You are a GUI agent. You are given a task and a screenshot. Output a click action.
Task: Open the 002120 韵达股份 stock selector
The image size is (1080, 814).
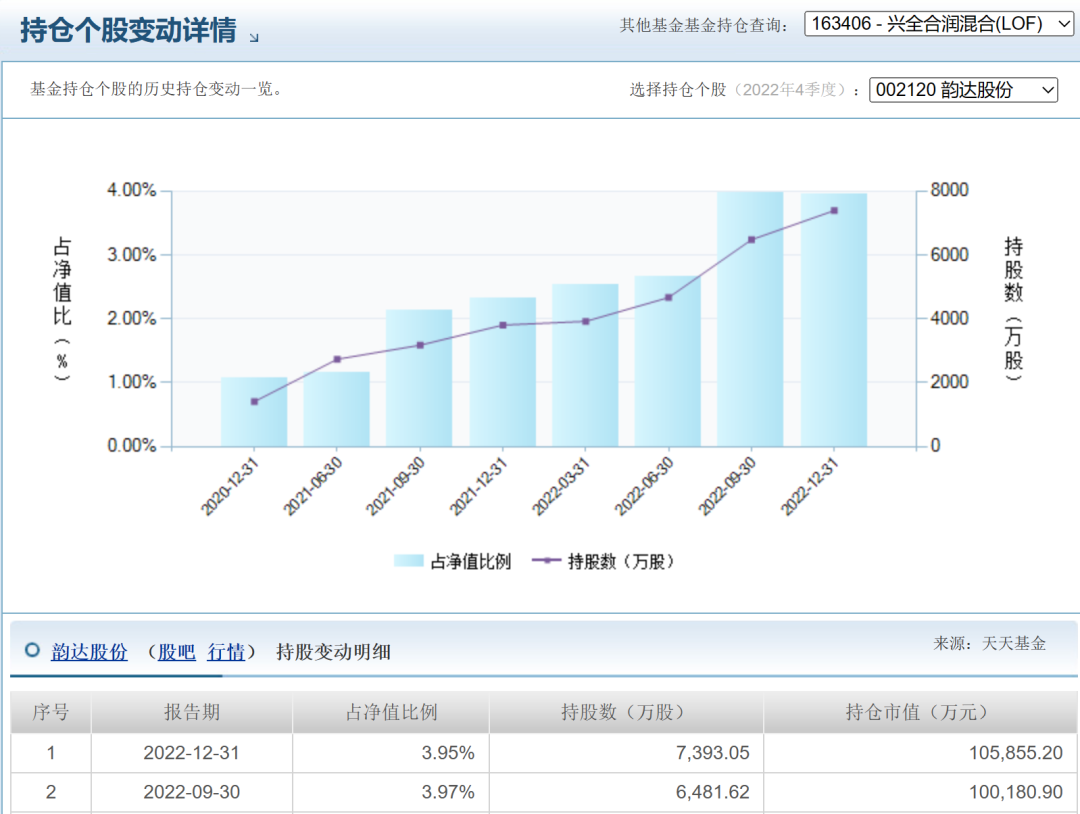coord(965,89)
